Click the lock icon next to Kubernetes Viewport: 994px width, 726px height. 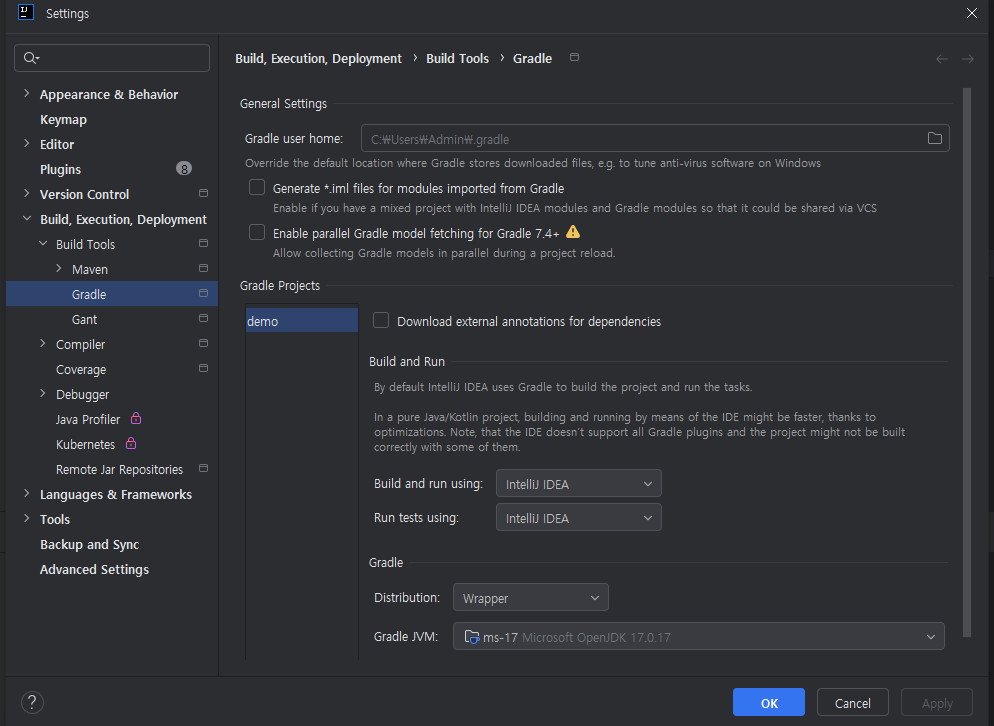pyautogui.click(x=131, y=443)
